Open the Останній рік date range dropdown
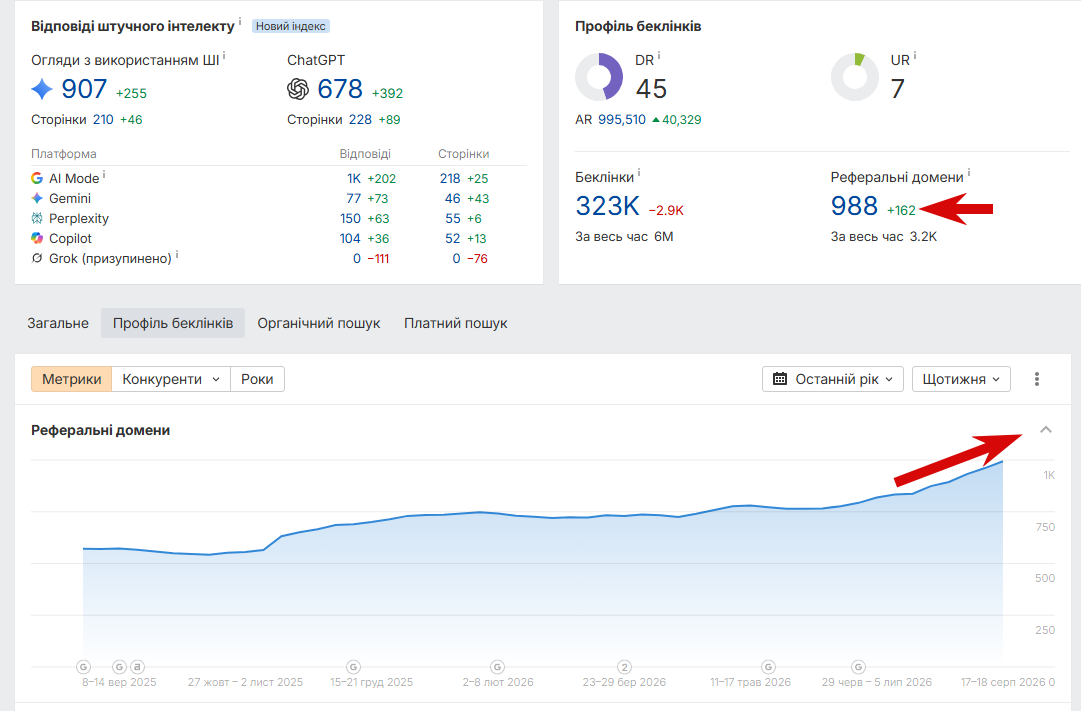This screenshot has width=1081, height=711. 833,379
